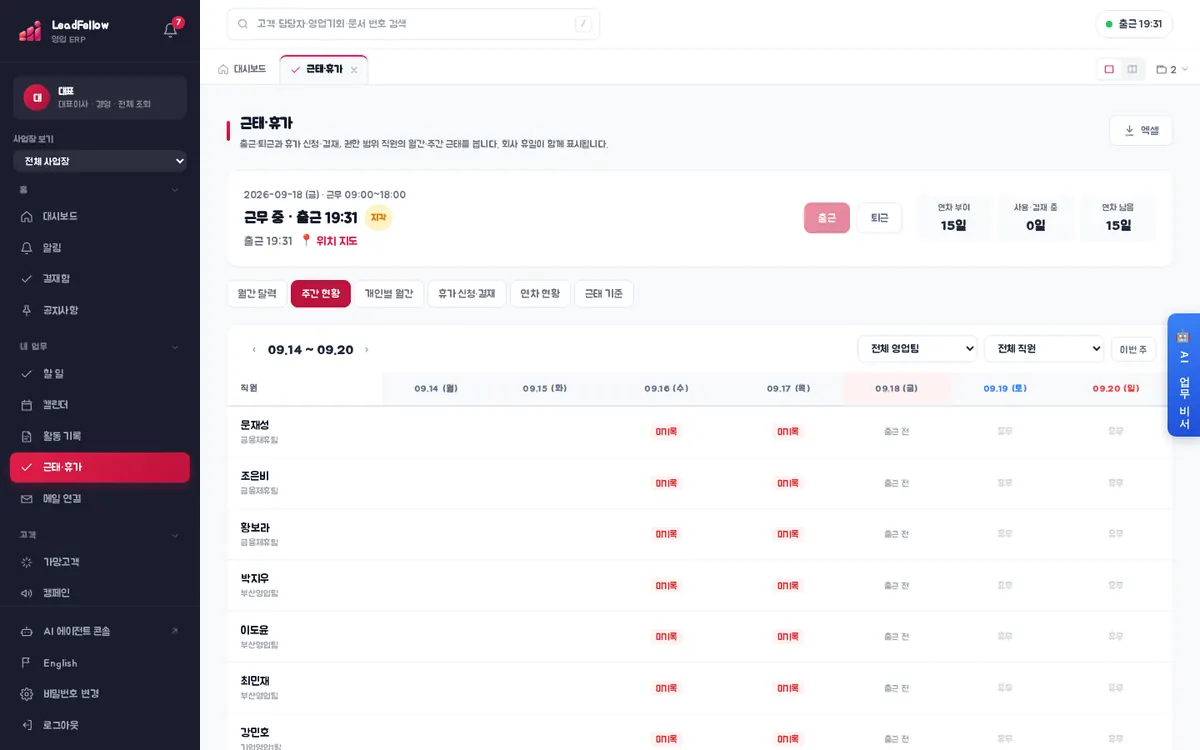Image resolution: width=1200 pixels, height=750 pixels.
Task: Click the 캘린더 calendar icon
Action: click(27, 405)
